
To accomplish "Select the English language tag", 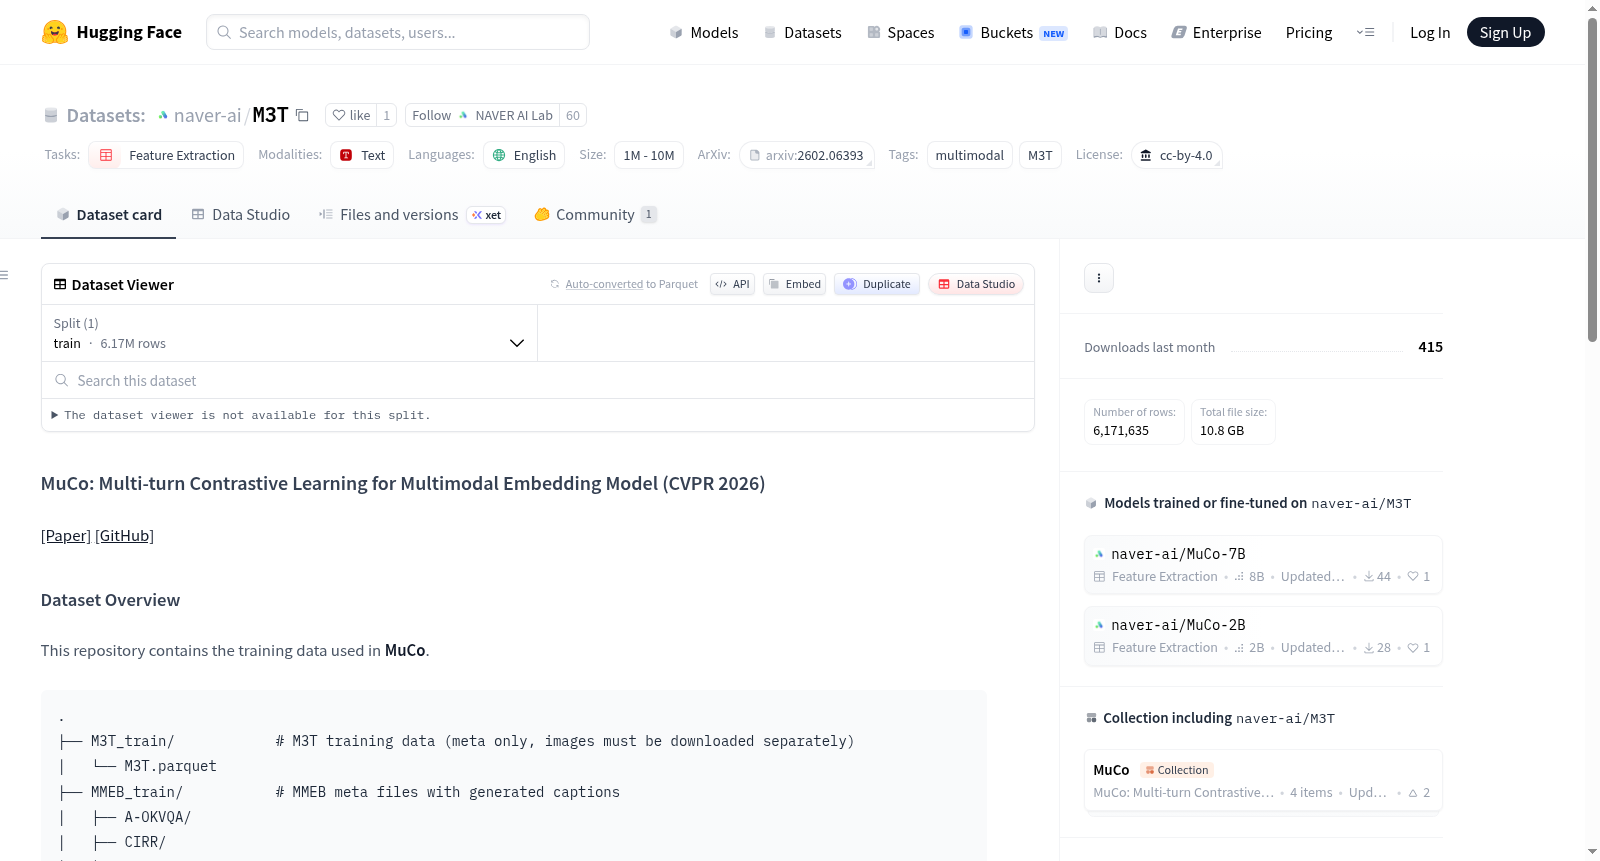I will (x=524, y=155).
